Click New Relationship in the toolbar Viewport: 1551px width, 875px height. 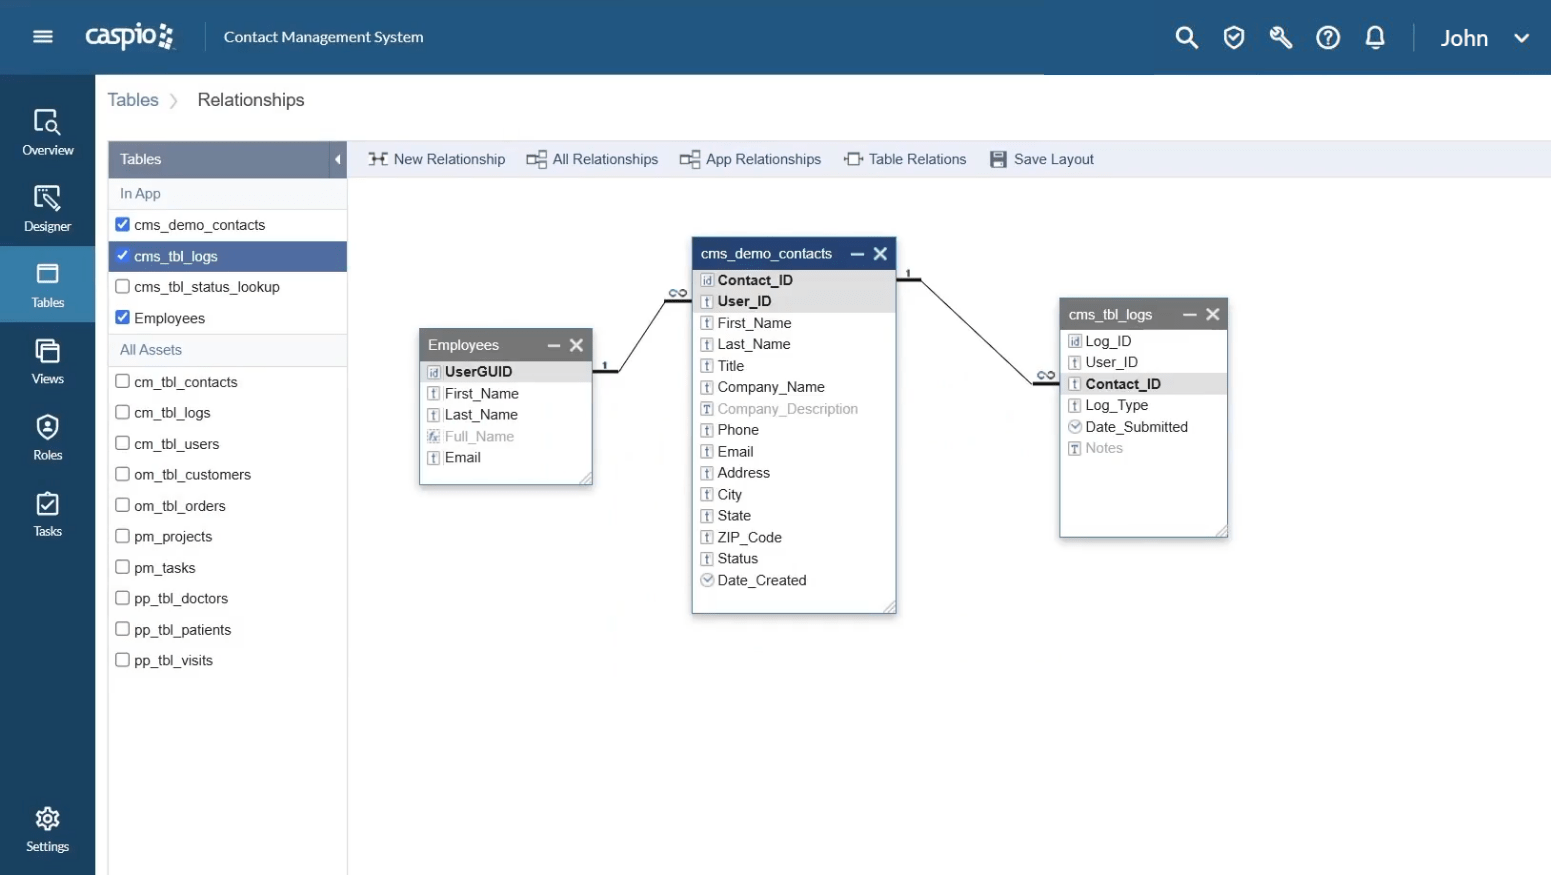pos(436,159)
